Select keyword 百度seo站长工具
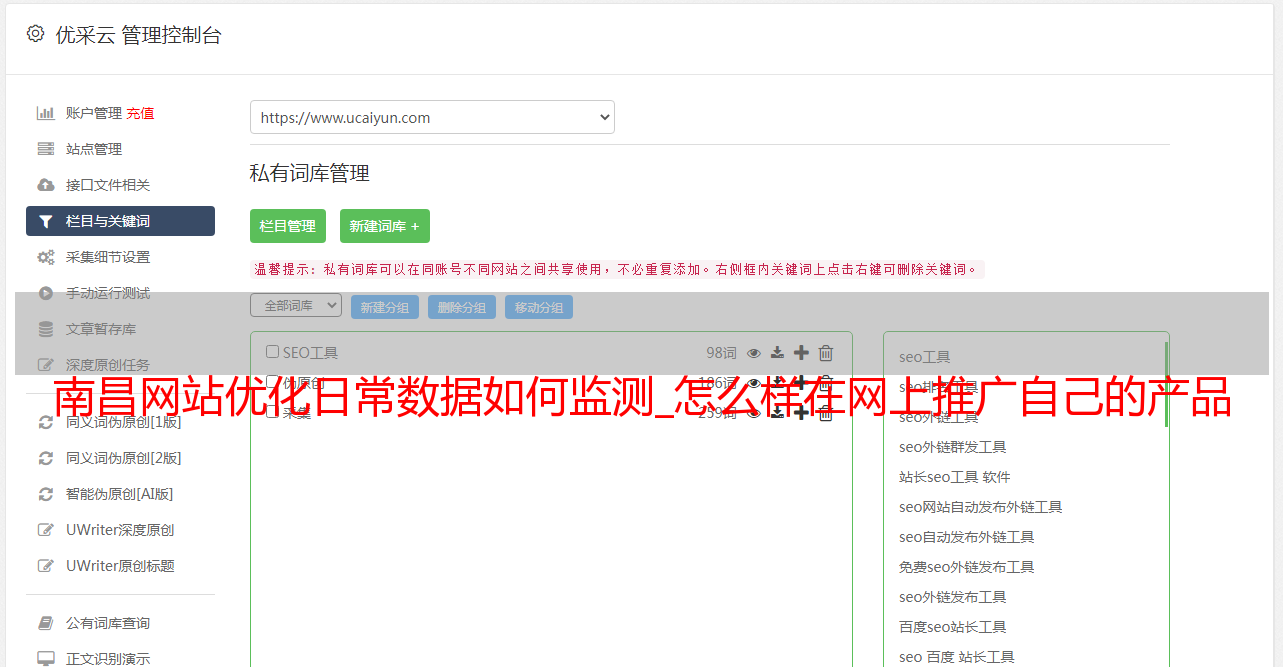This screenshot has height=667, width=1283. coord(953,627)
